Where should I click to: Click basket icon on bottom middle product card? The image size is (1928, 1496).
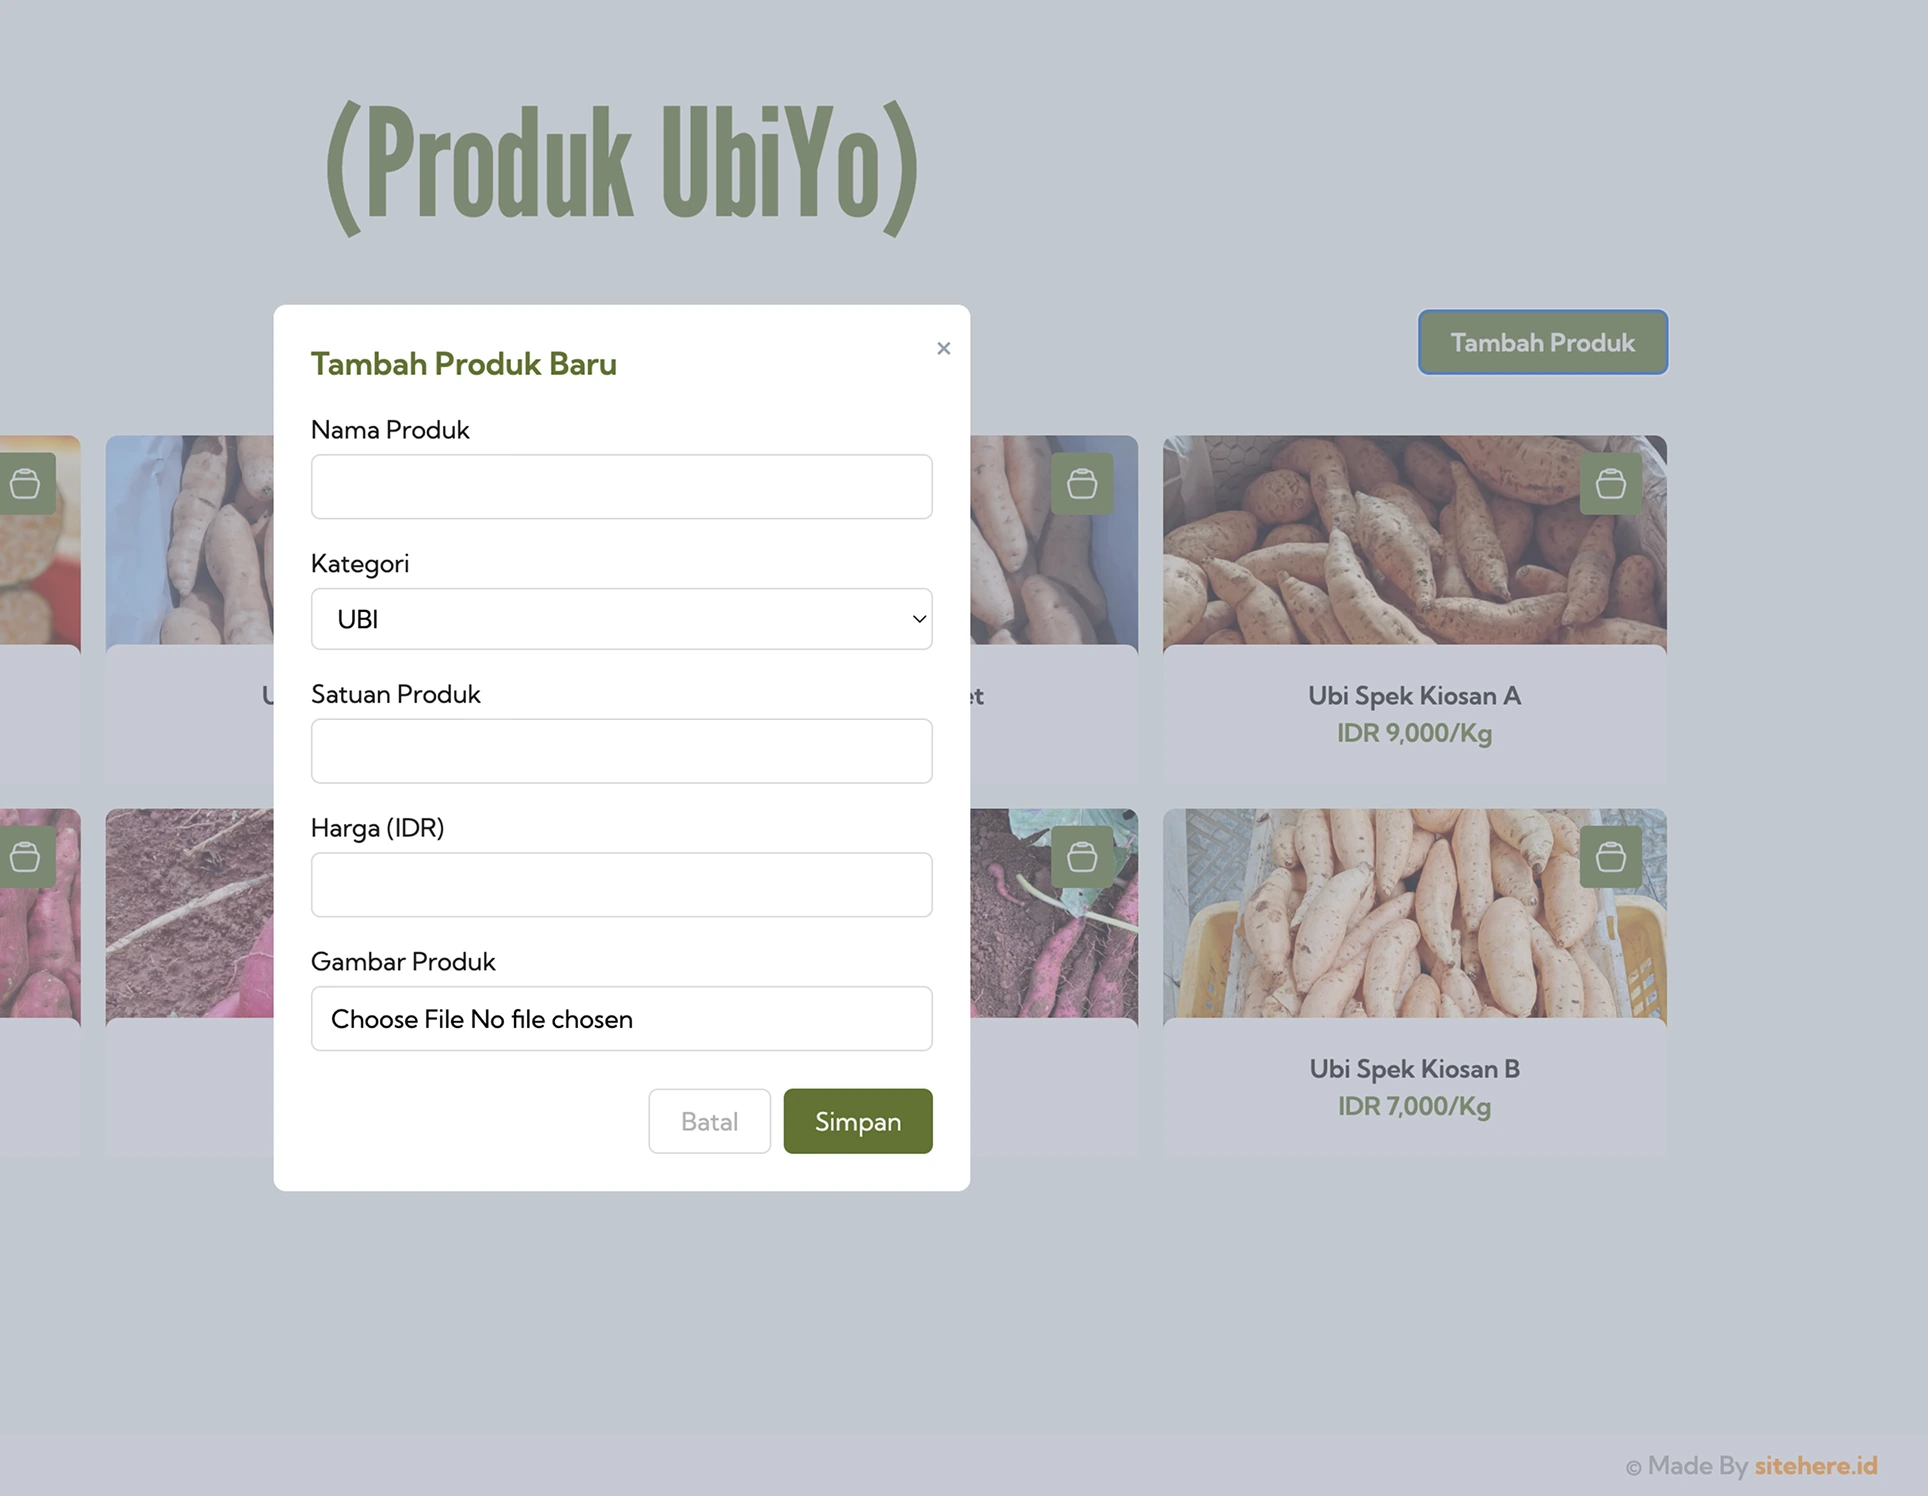point(1082,857)
